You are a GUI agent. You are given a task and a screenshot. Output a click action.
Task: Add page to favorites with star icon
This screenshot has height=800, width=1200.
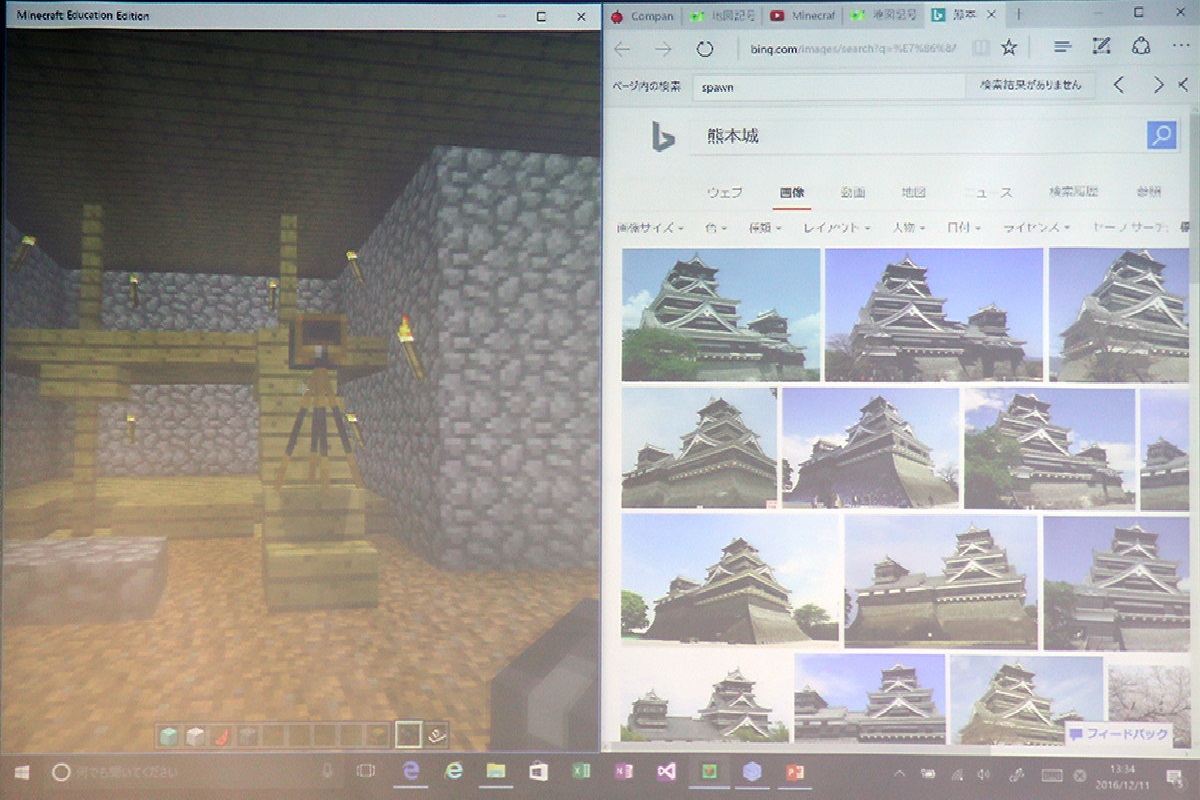1009,48
